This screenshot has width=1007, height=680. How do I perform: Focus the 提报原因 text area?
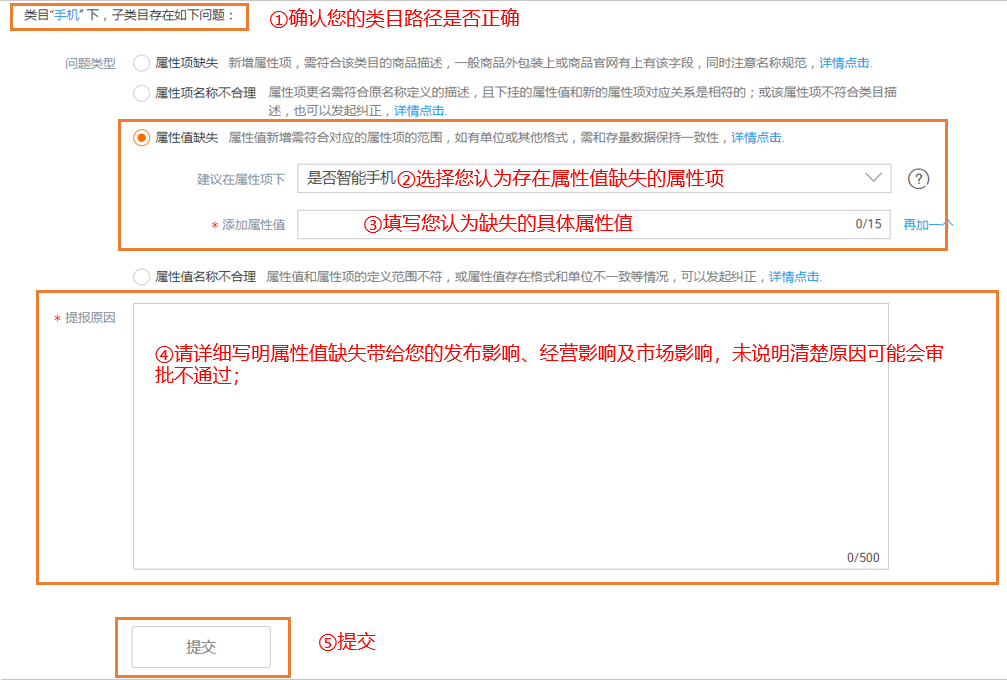(511, 436)
